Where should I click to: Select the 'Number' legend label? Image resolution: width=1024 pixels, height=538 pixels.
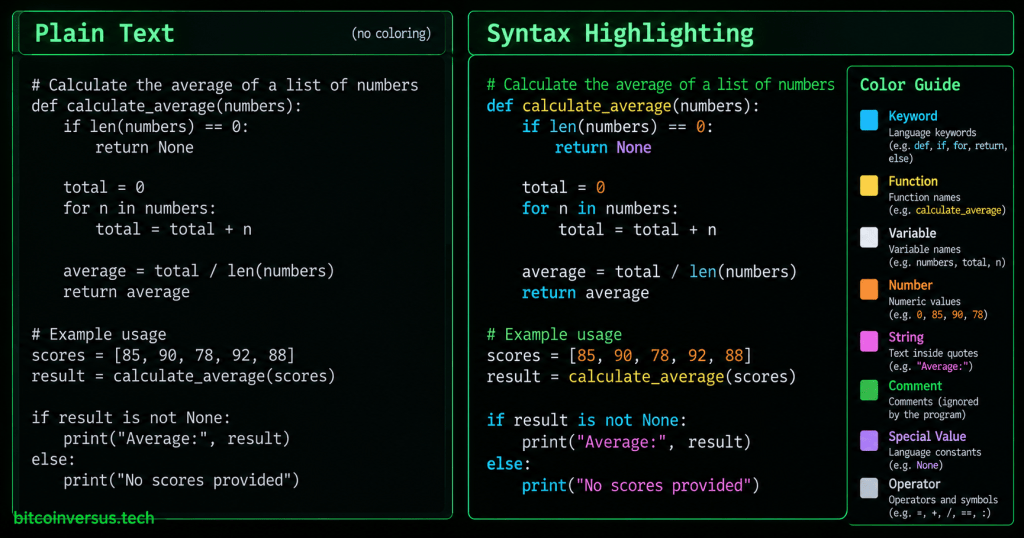(x=910, y=285)
